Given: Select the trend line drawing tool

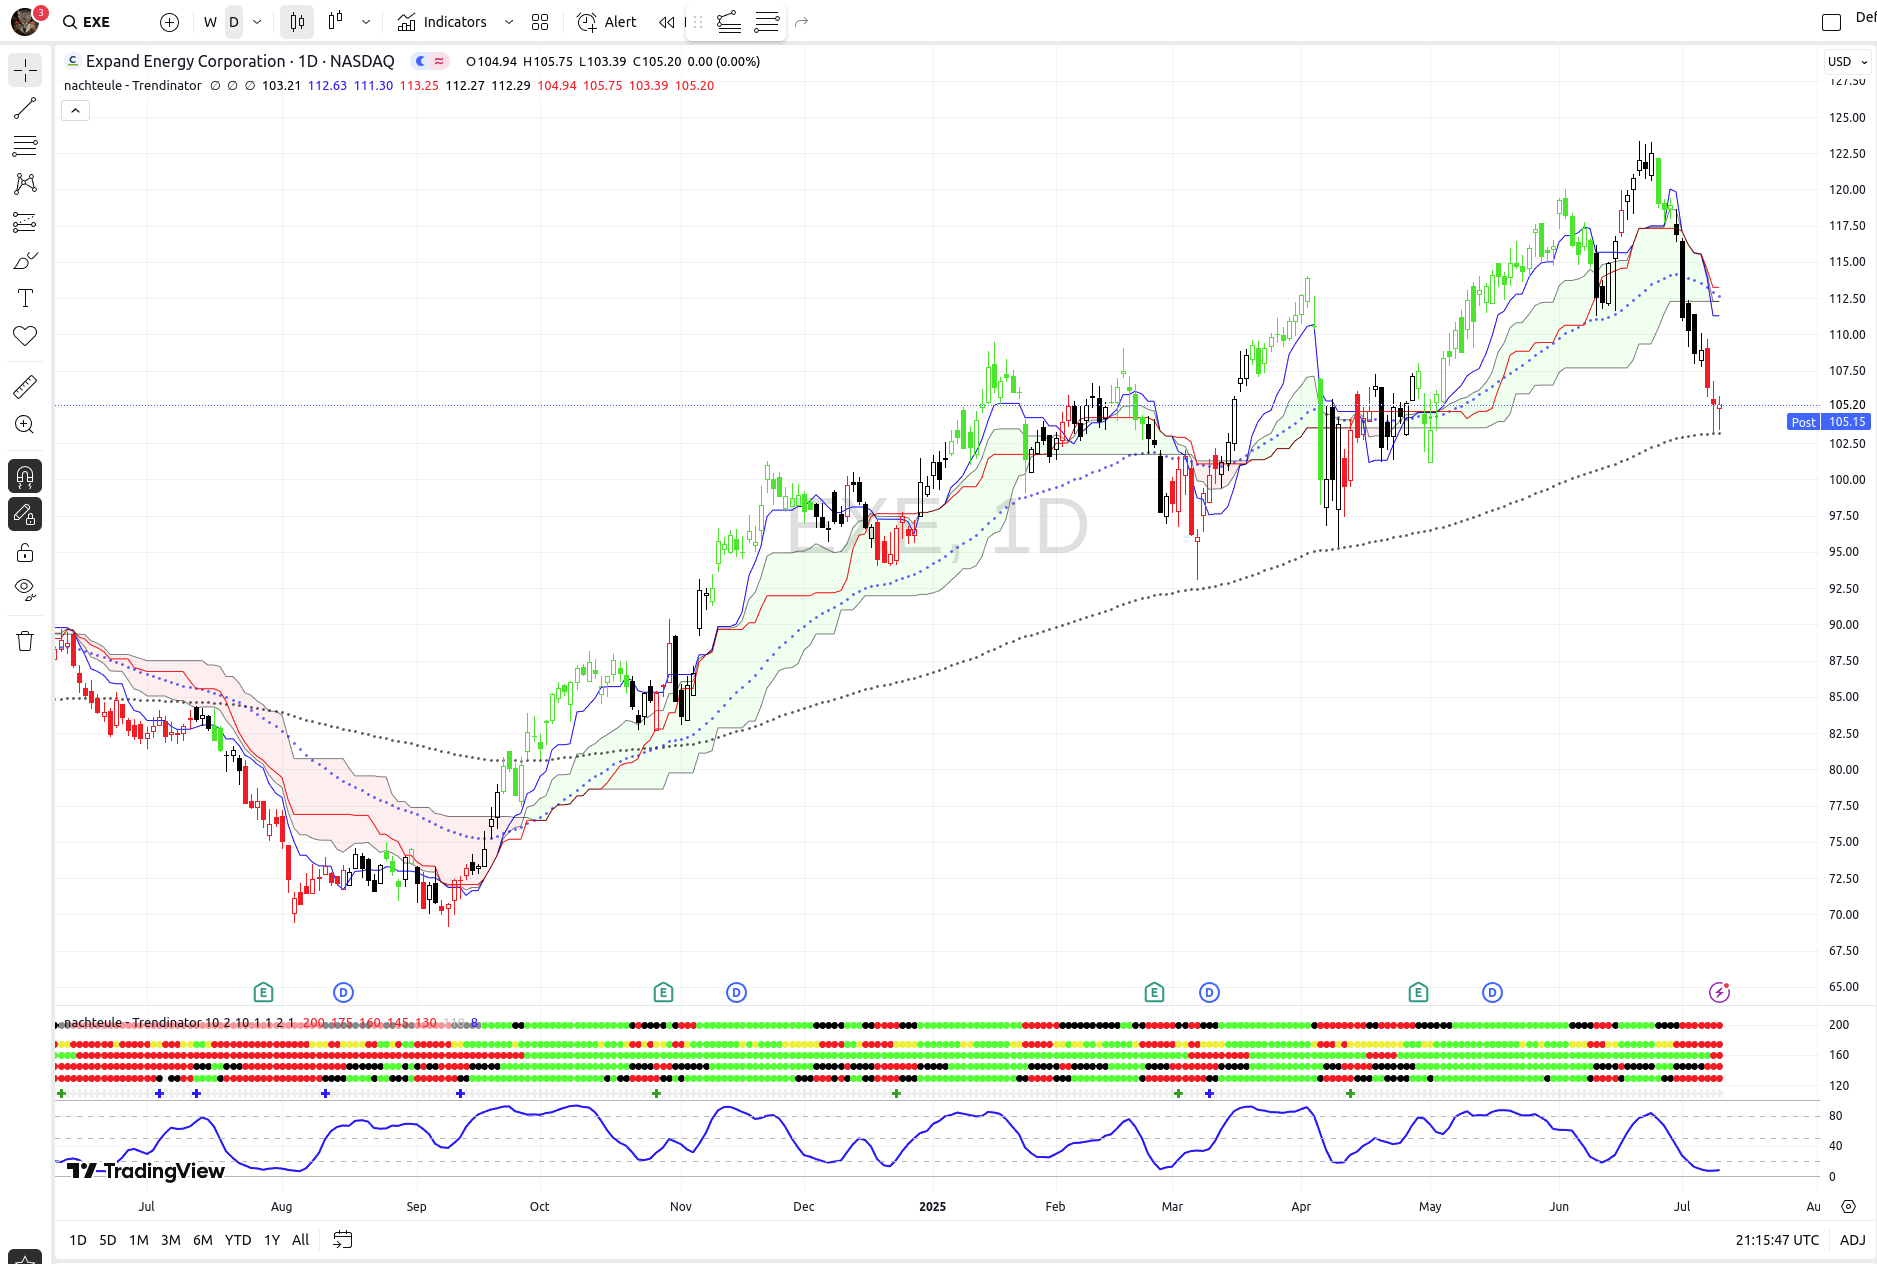Looking at the screenshot, I should click(25, 108).
